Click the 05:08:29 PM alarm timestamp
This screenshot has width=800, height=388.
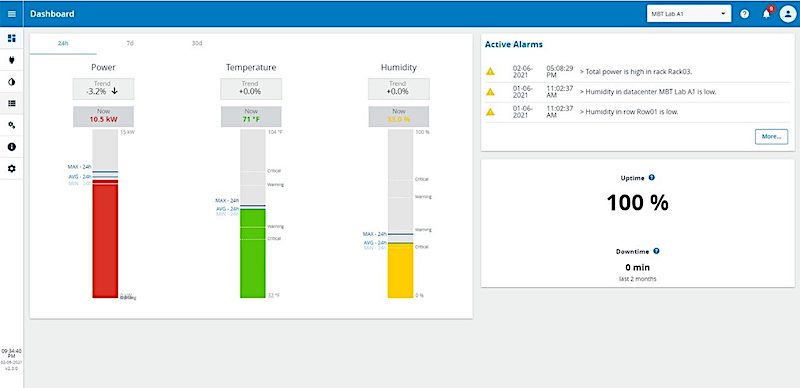point(560,72)
